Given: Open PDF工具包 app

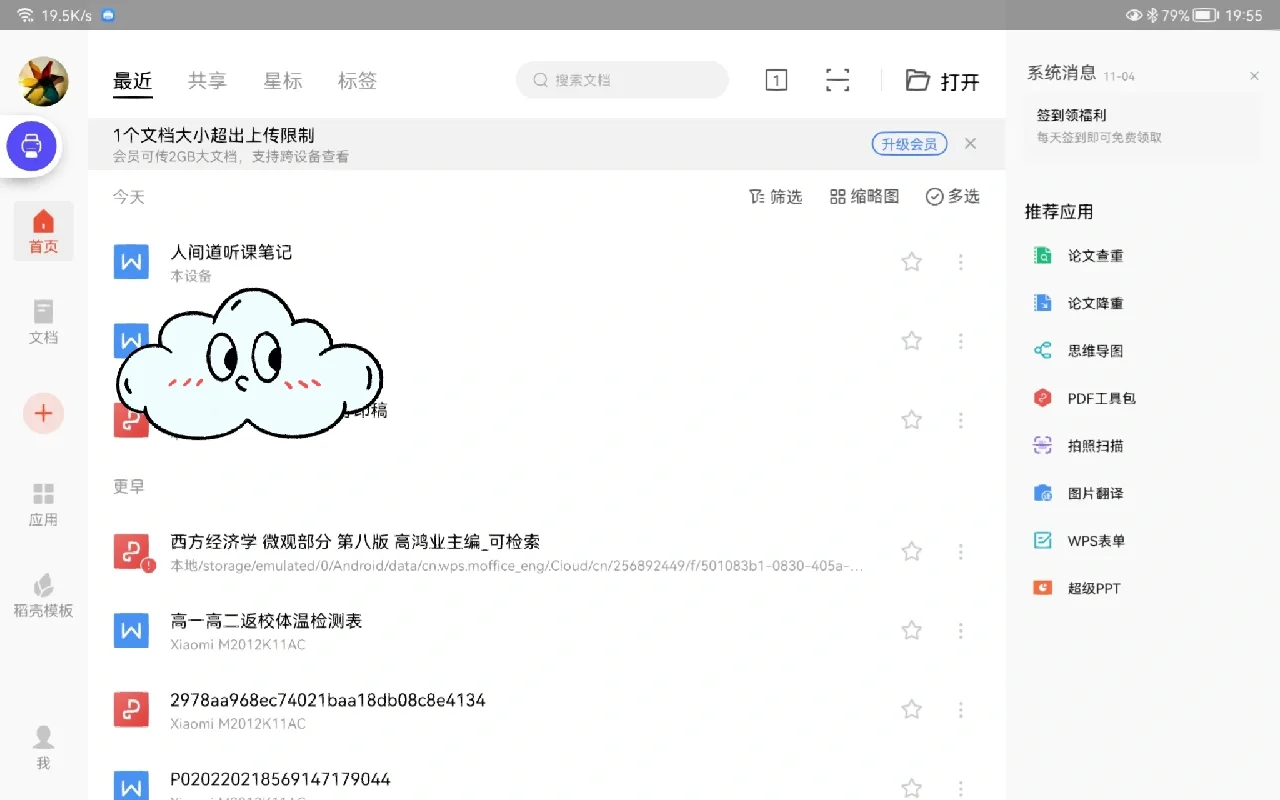Looking at the screenshot, I should tap(1085, 398).
